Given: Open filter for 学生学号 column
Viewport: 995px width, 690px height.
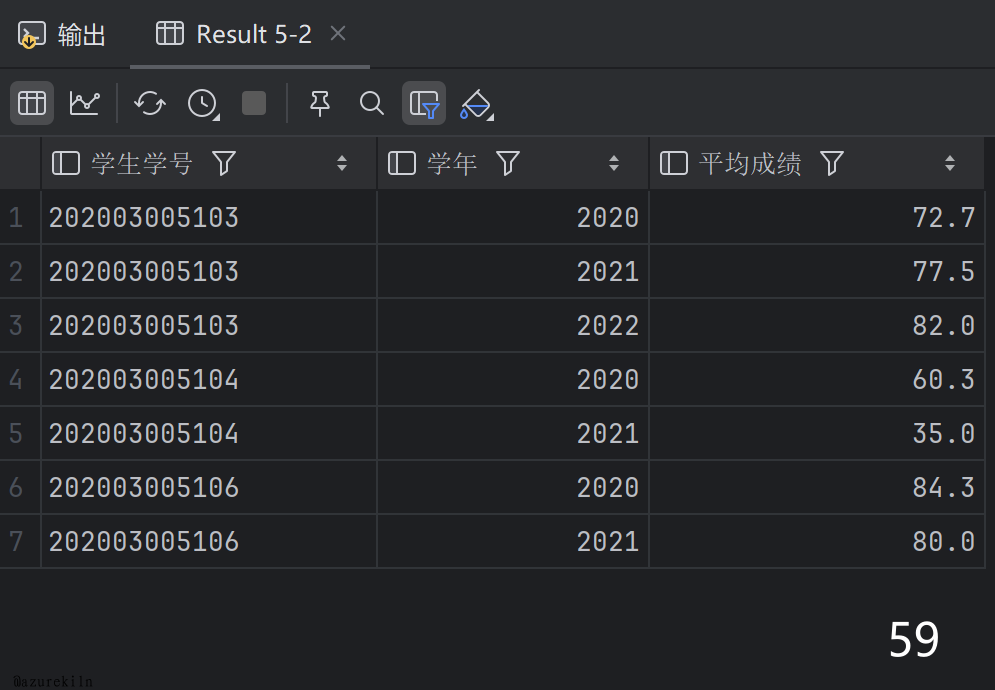Looking at the screenshot, I should click(x=224, y=163).
